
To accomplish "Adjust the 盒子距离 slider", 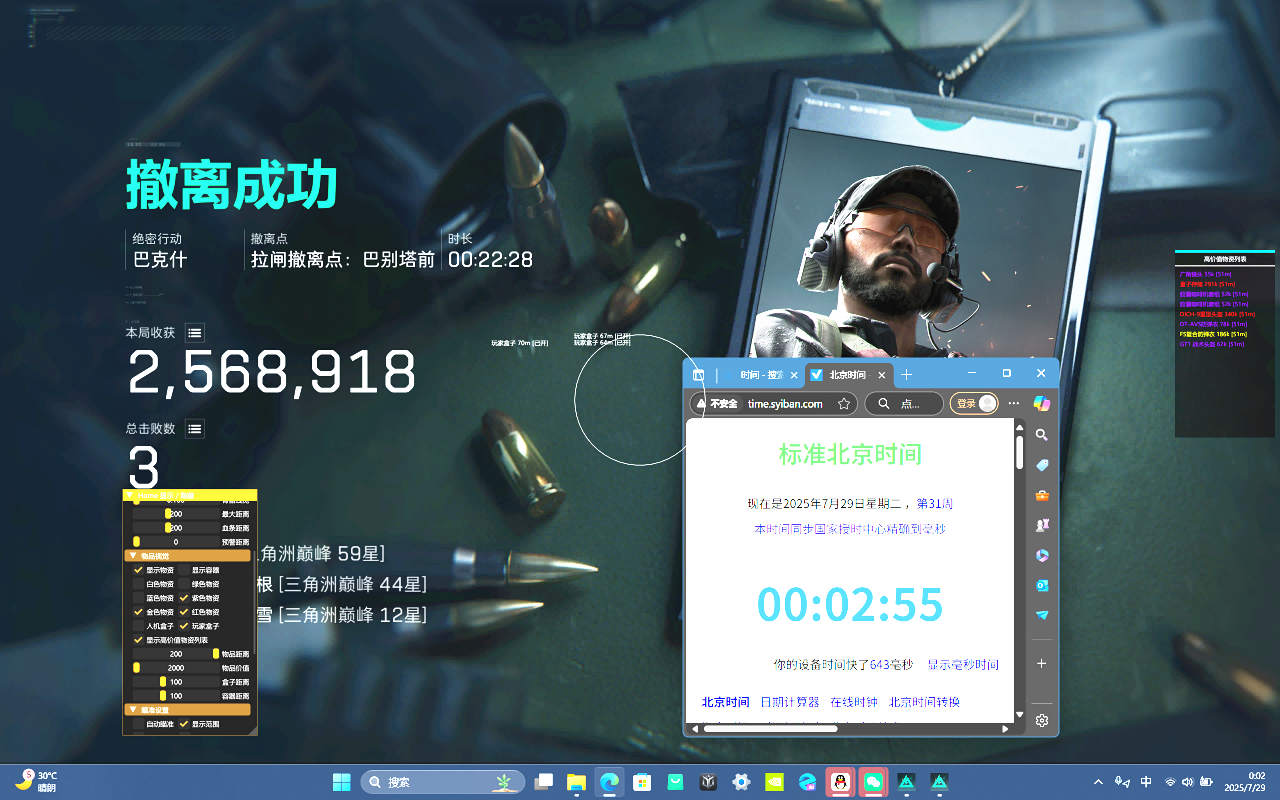I will click(x=176, y=682).
